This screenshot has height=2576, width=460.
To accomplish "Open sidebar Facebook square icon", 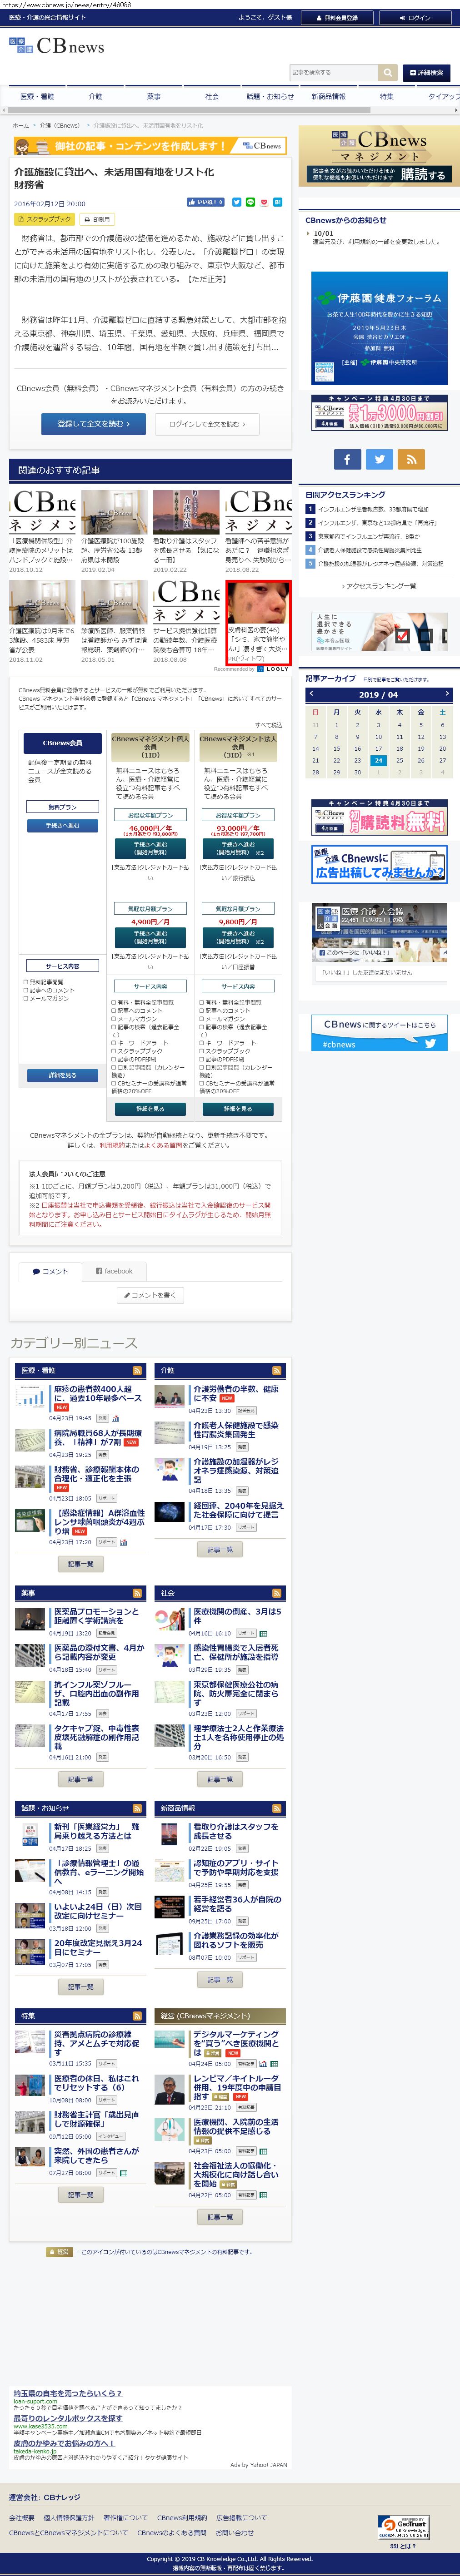I will (347, 459).
